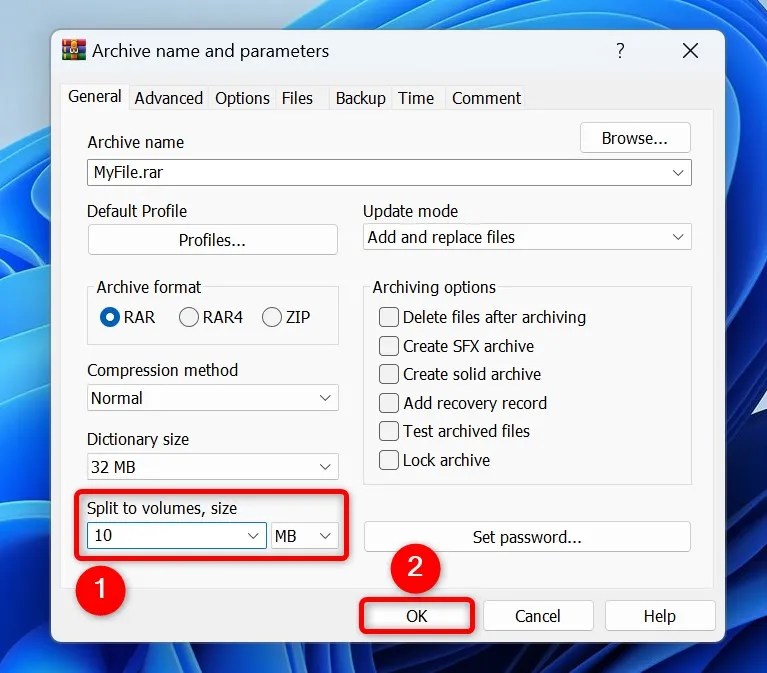The image size is (767, 673).
Task: Confirm with the OK button
Action: pyautogui.click(x=417, y=616)
